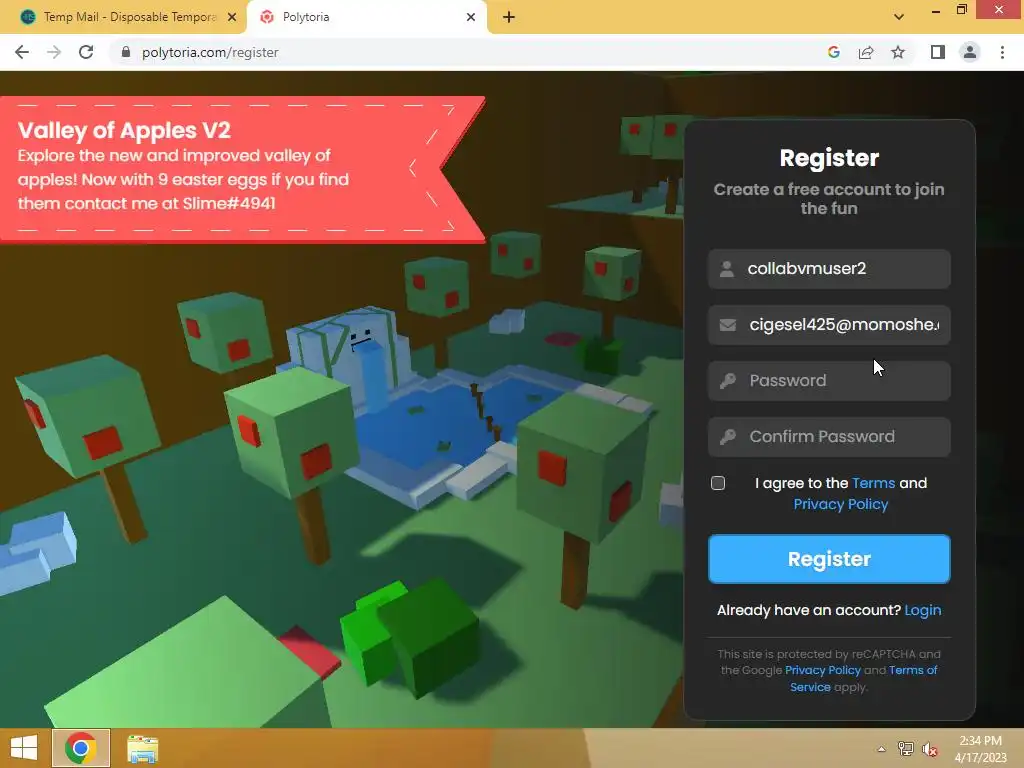The width and height of the screenshot is (1024, 768).
Task: Go back to the previous page
Action: 22,52
